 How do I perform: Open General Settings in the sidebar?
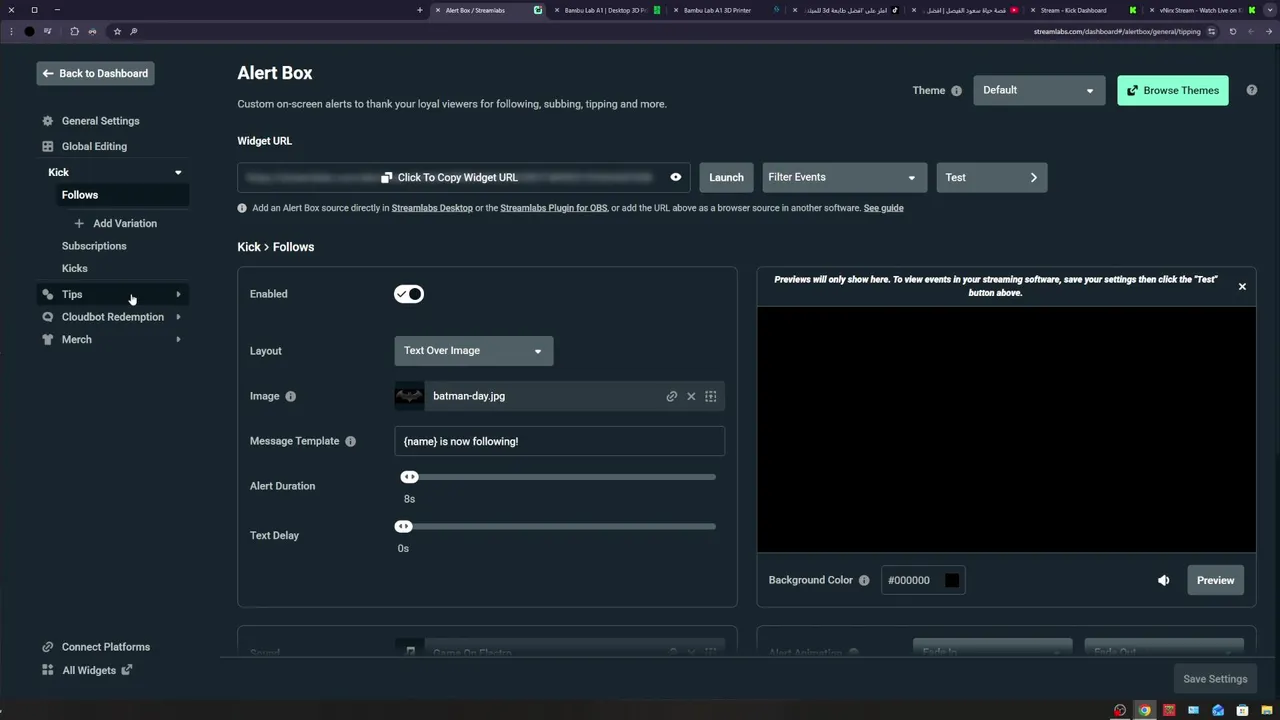pyautogui.click(x=101, y=121)
